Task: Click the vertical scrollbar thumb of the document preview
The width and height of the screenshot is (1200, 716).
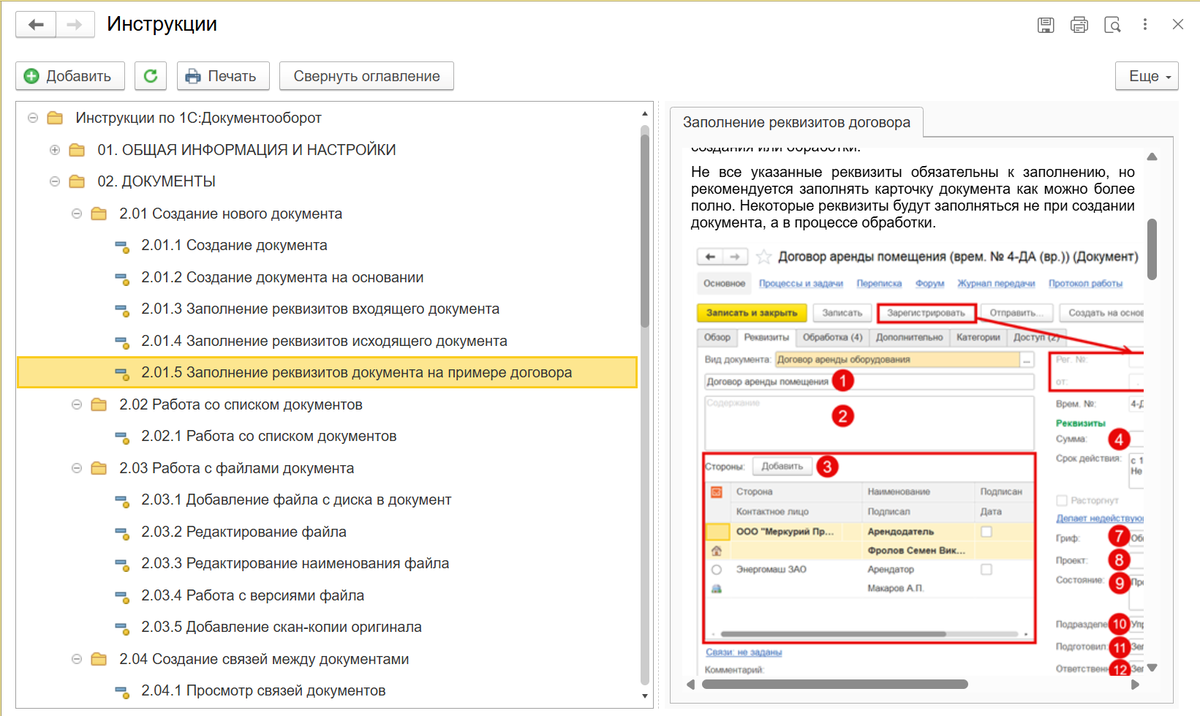Action: (x=1153, y=250)
